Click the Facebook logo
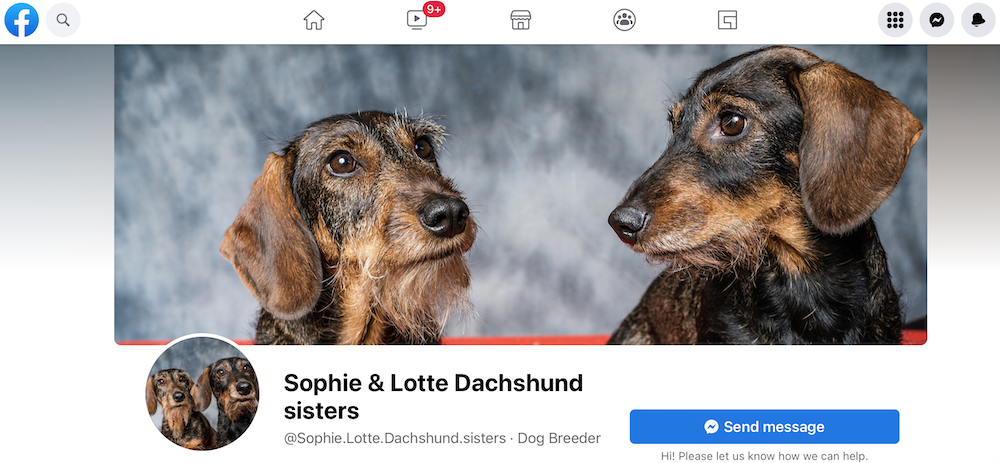This screenshot has width=1000, height=463. pos(22,20)
